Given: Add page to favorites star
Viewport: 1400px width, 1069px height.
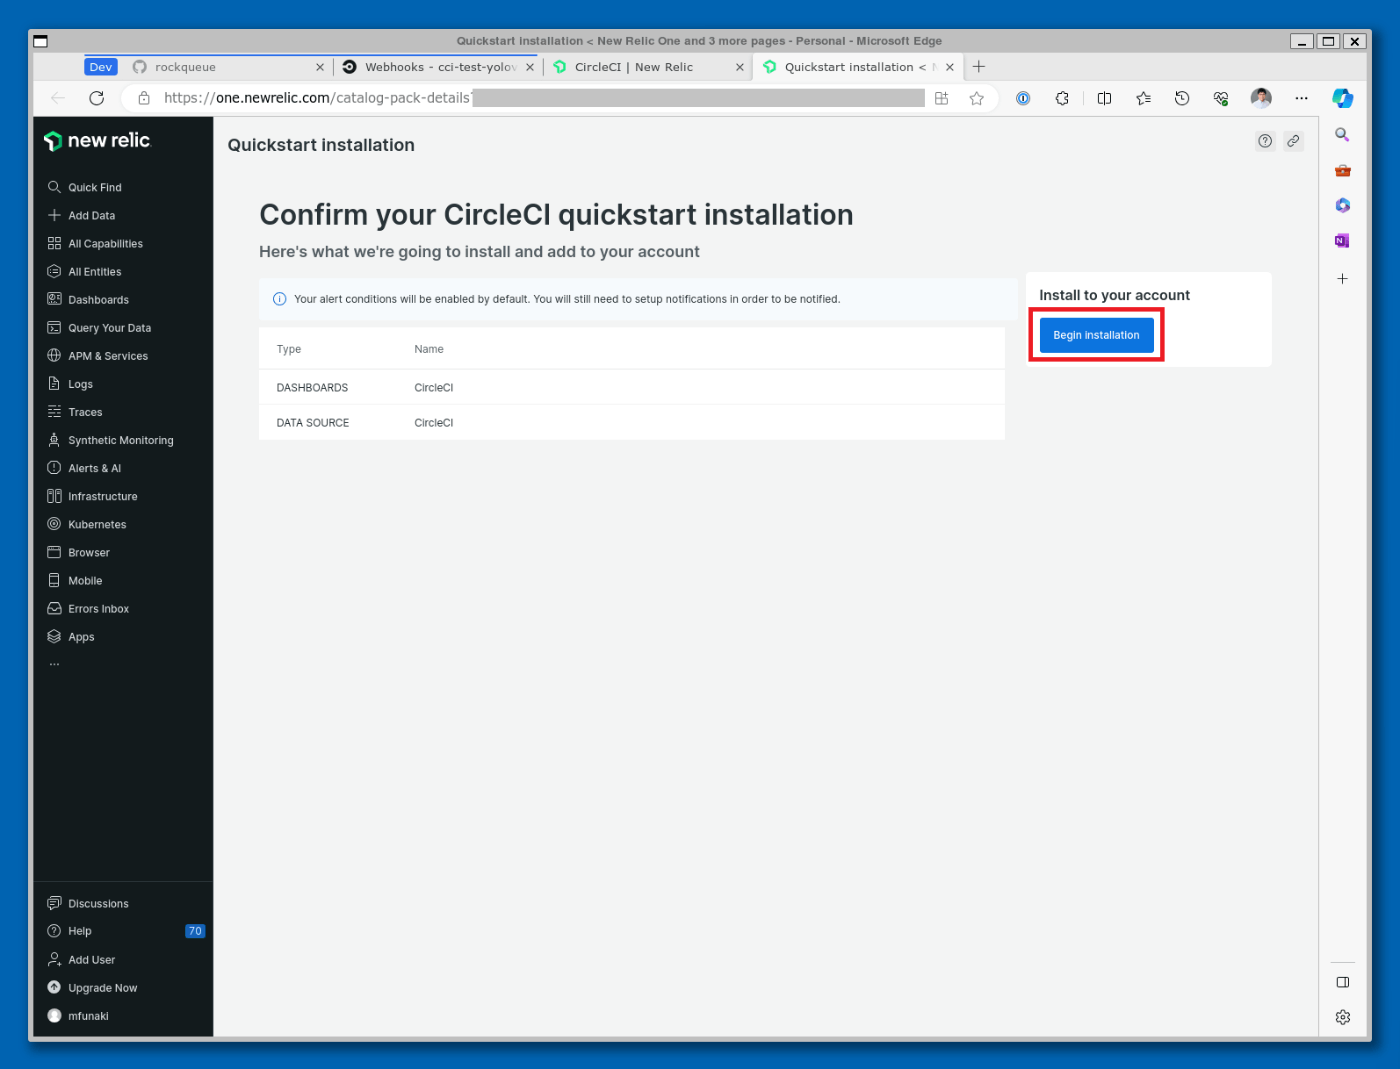Looking at the screenshot, I should 977,98.
